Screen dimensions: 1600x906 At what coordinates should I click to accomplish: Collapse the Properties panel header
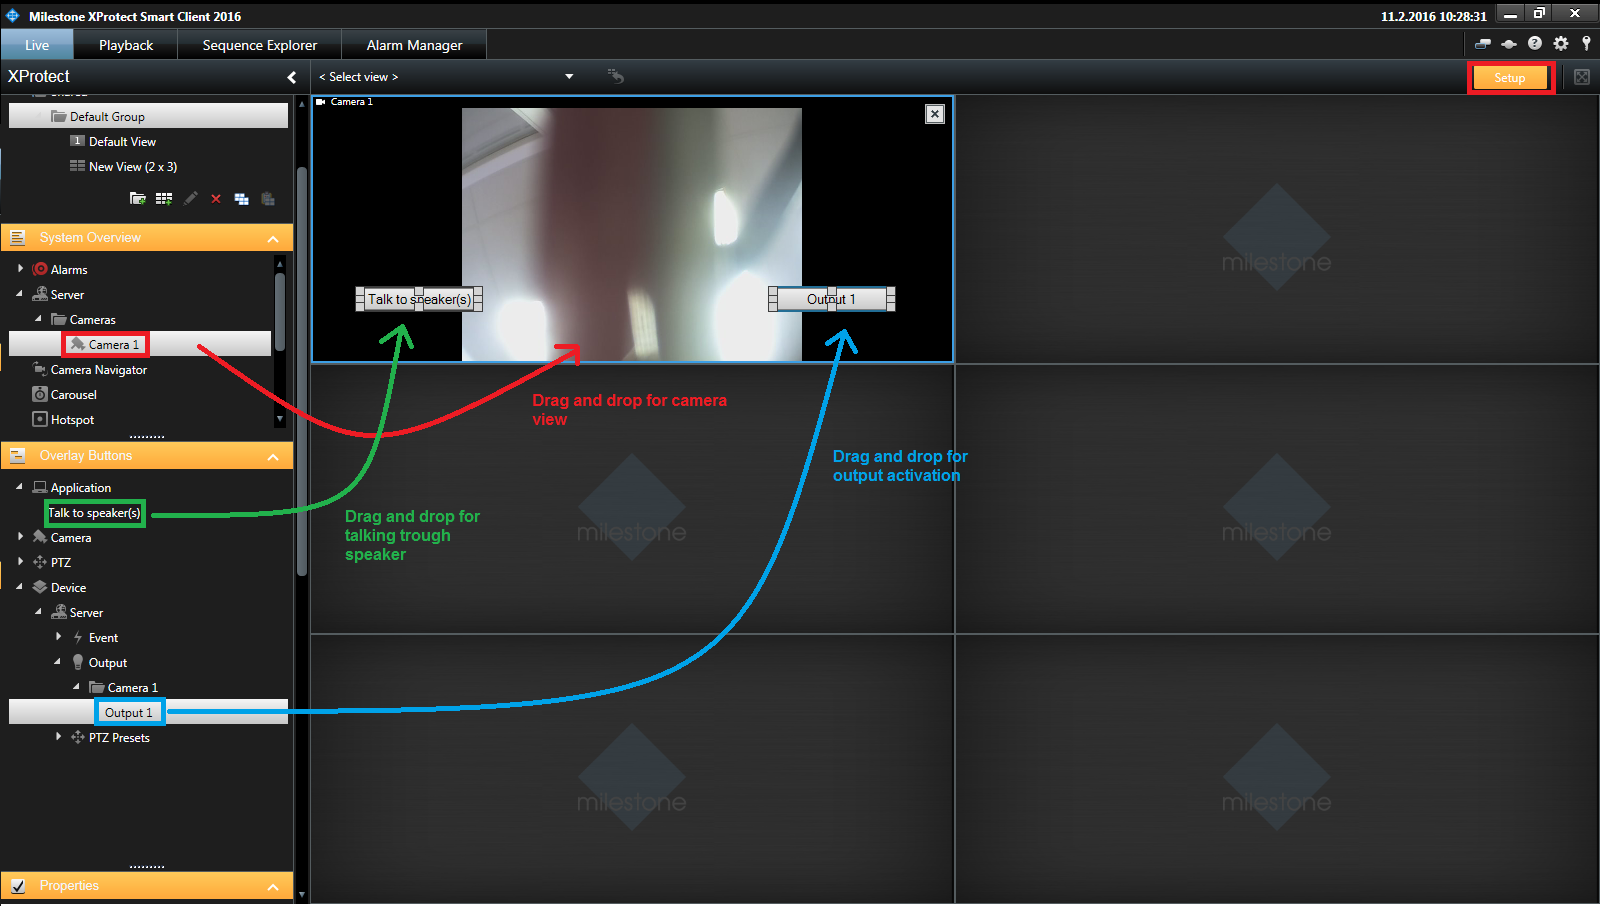[x=273, y=887]
